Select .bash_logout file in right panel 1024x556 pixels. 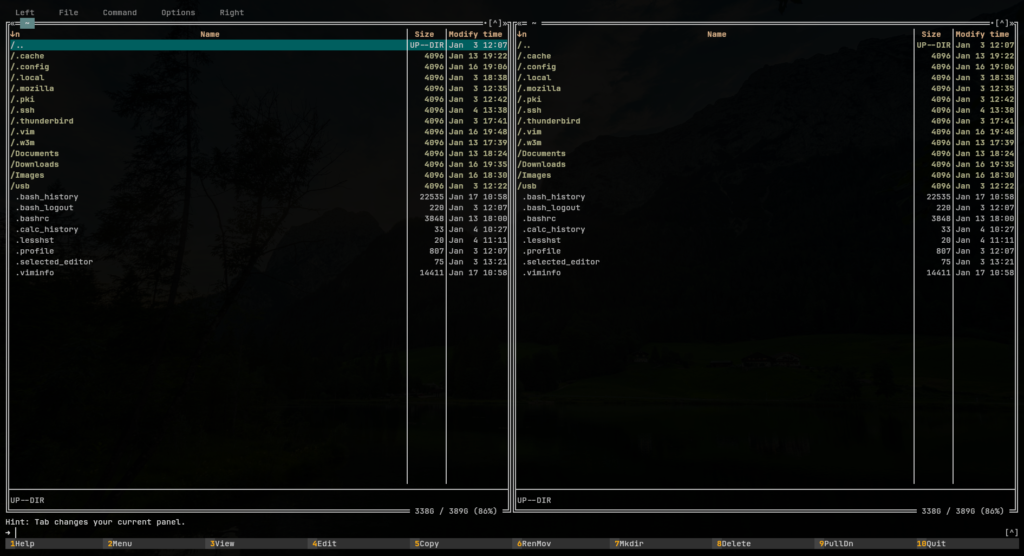(765, 208)
